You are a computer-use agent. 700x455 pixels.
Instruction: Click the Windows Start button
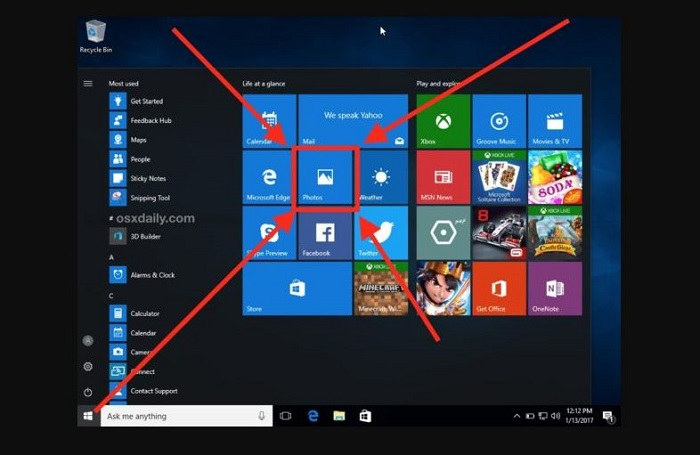(88, 416)
